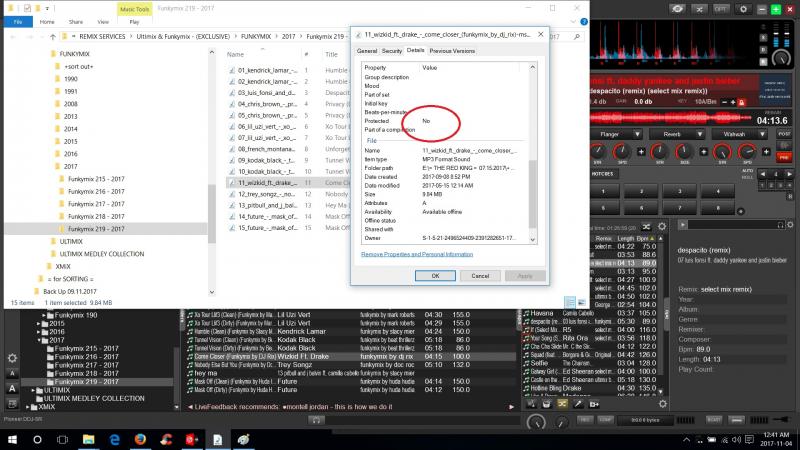
Task: Switch Explorer to large icons view
Action: click(581, 302)
